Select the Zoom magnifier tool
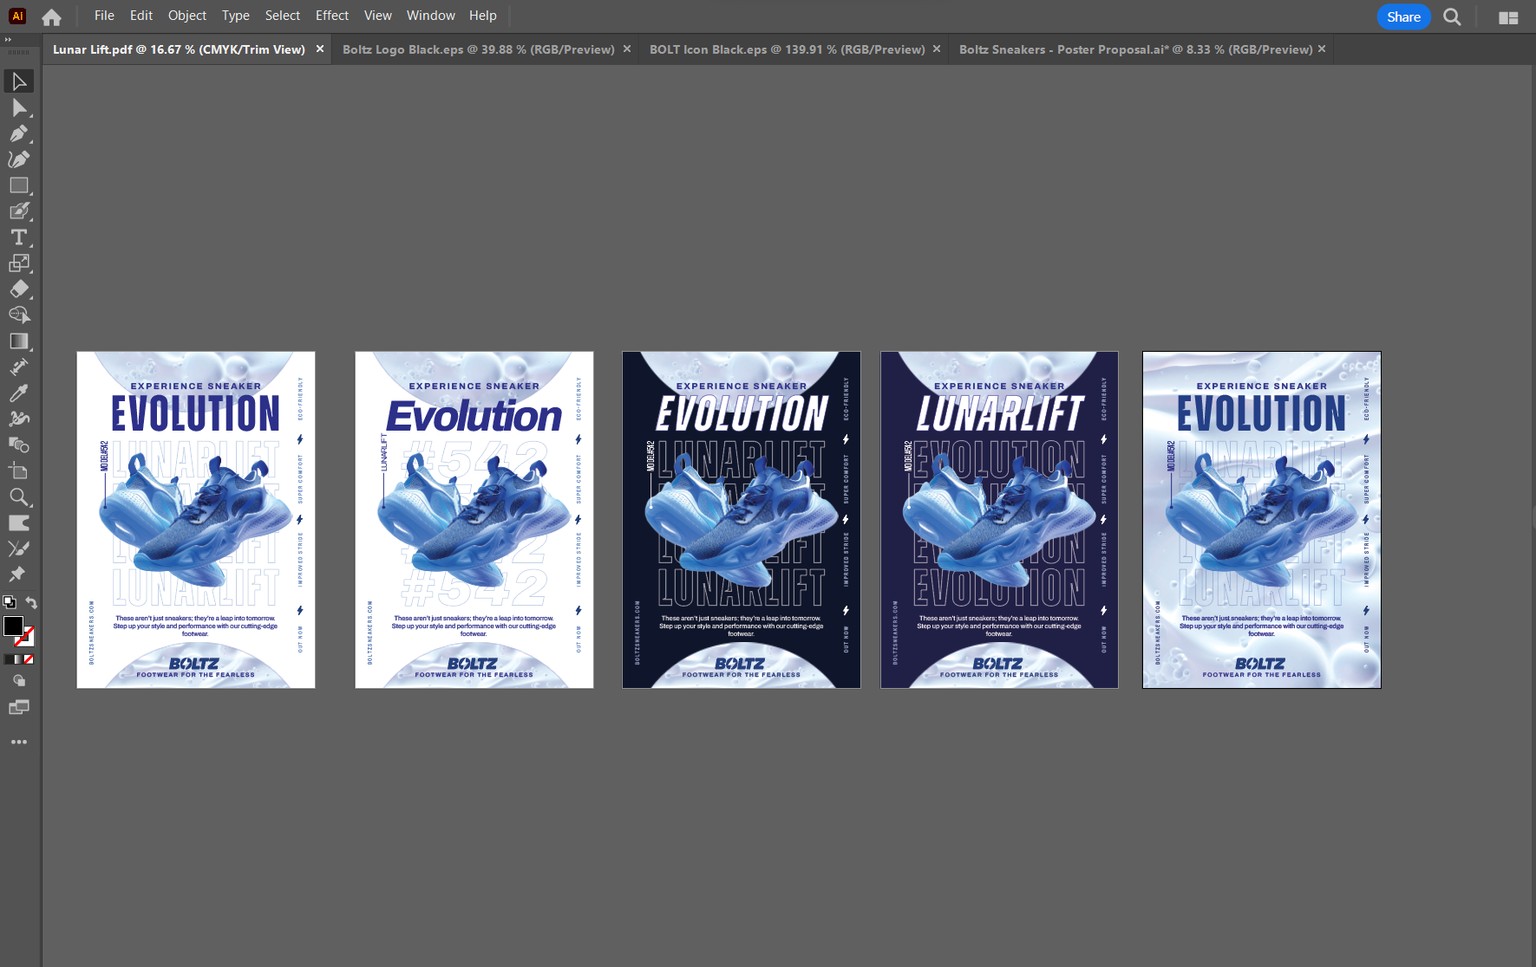Image resolution: width=1536 pixels, height=967 pixels. [x=19, y=497]
